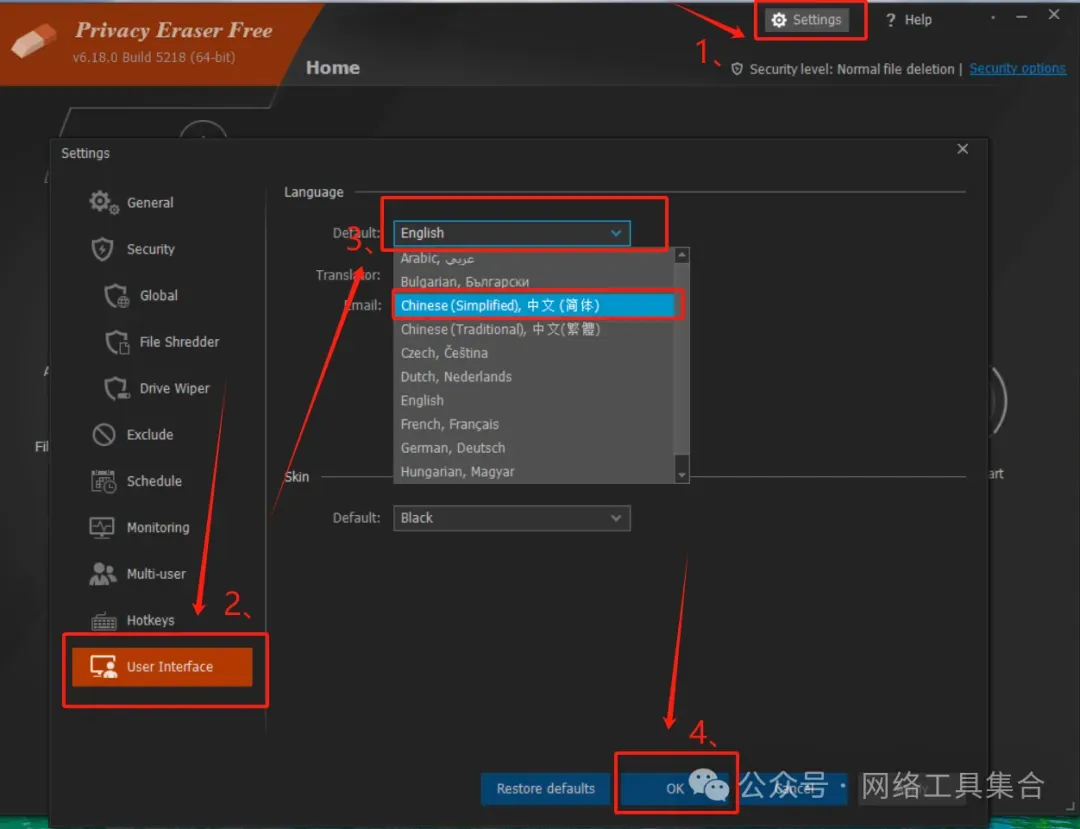This screenshot has width=1080, height=829.
Task: Click the Help question mark icon
Action: tap(890, 20)
